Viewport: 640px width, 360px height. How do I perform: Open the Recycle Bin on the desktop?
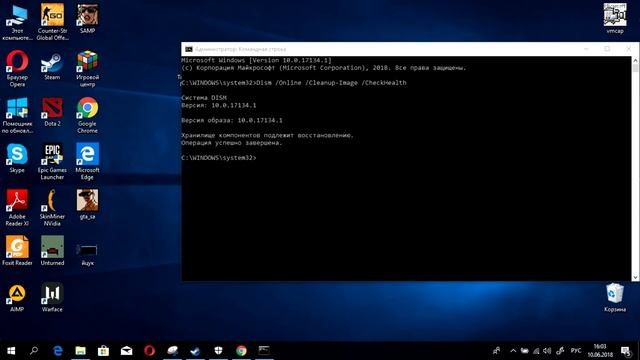point(615,298)
